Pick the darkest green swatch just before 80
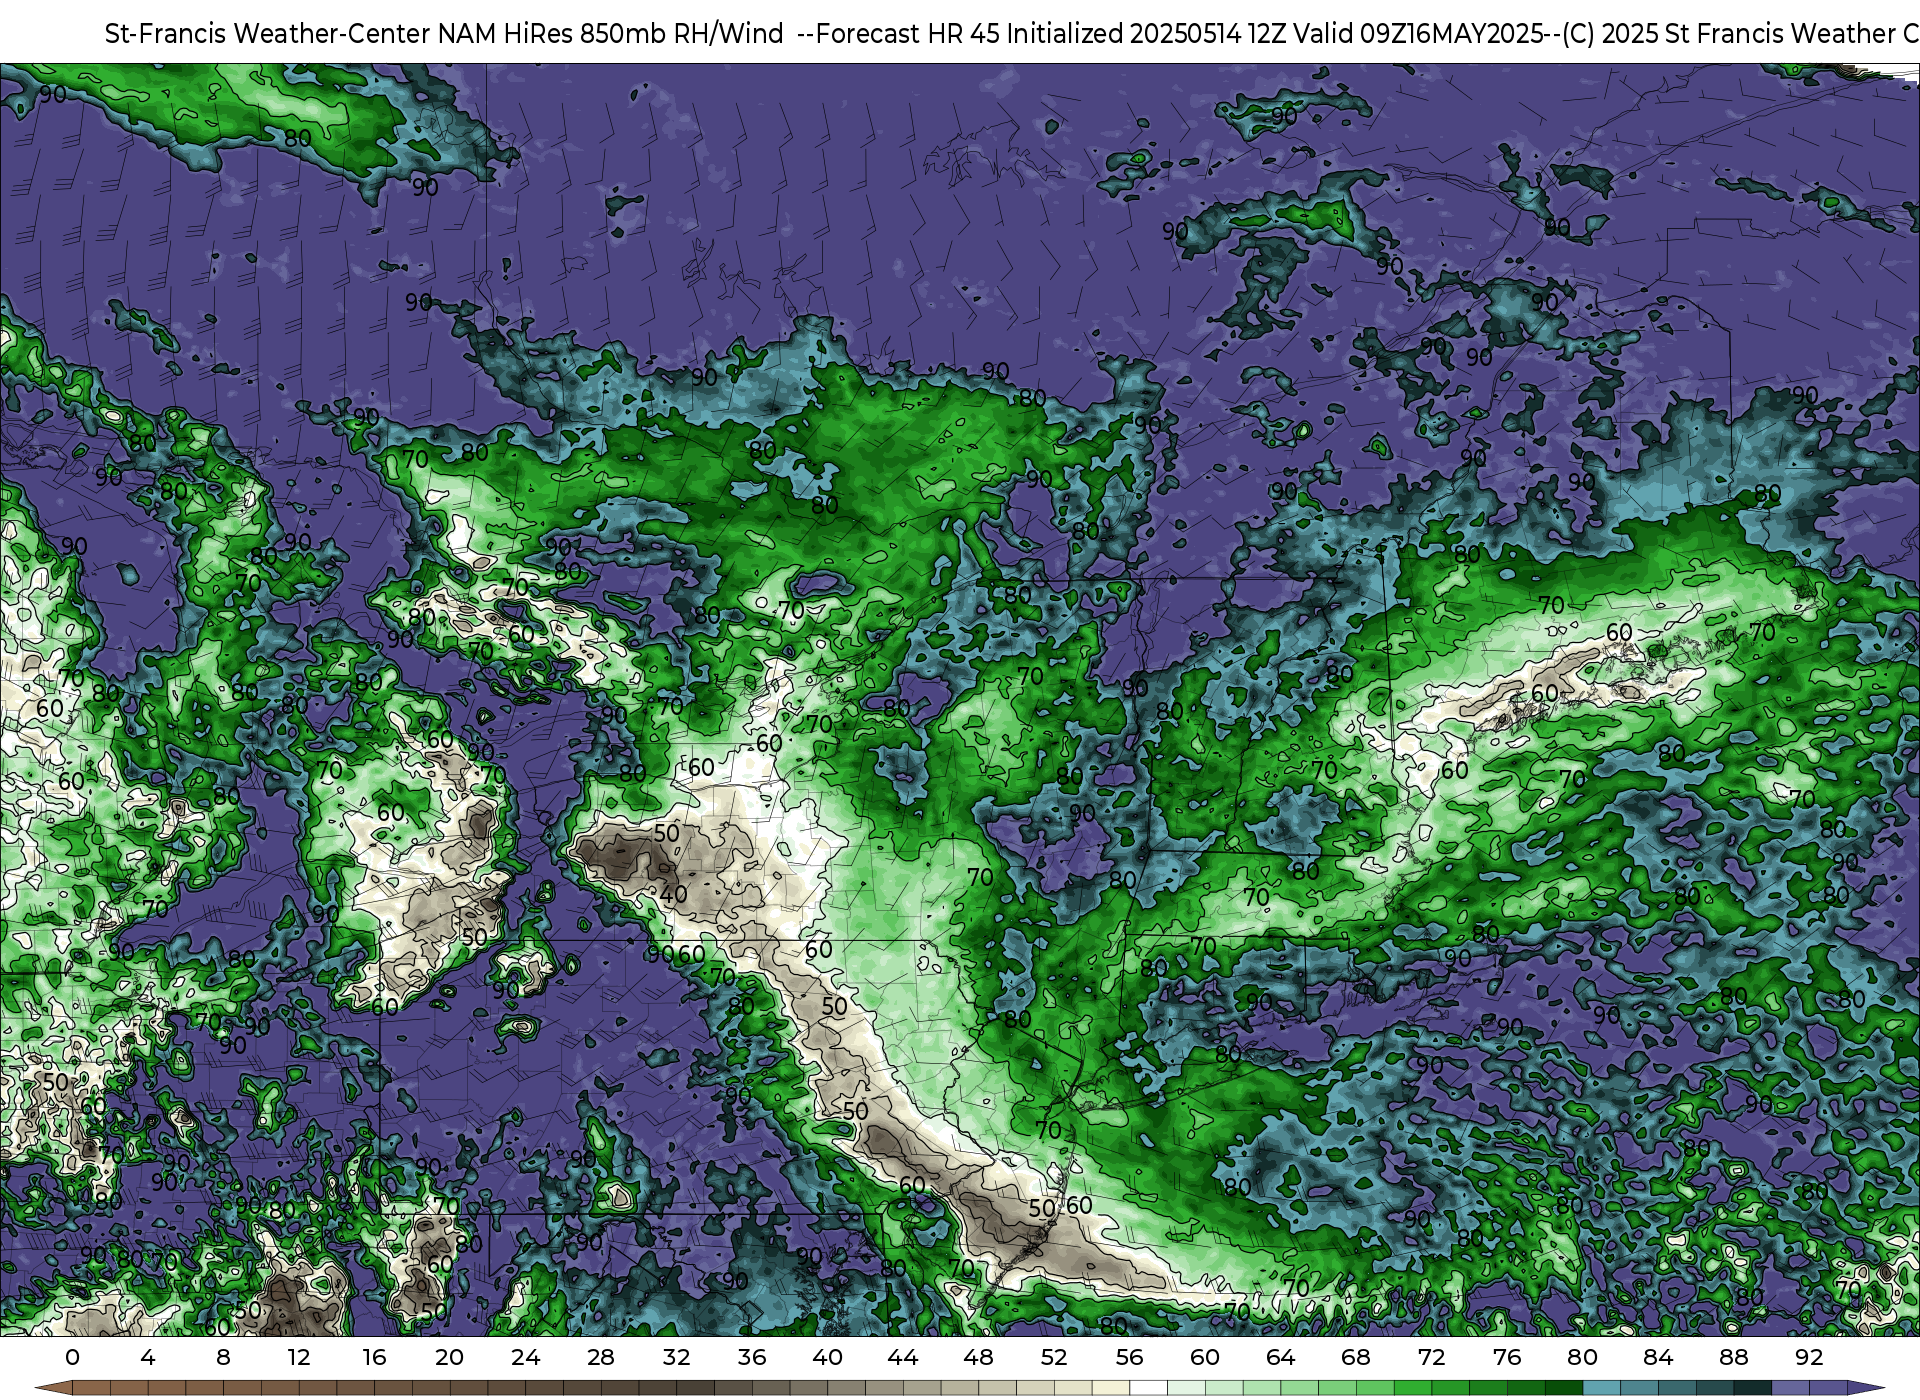 tap(1563, 1388)
